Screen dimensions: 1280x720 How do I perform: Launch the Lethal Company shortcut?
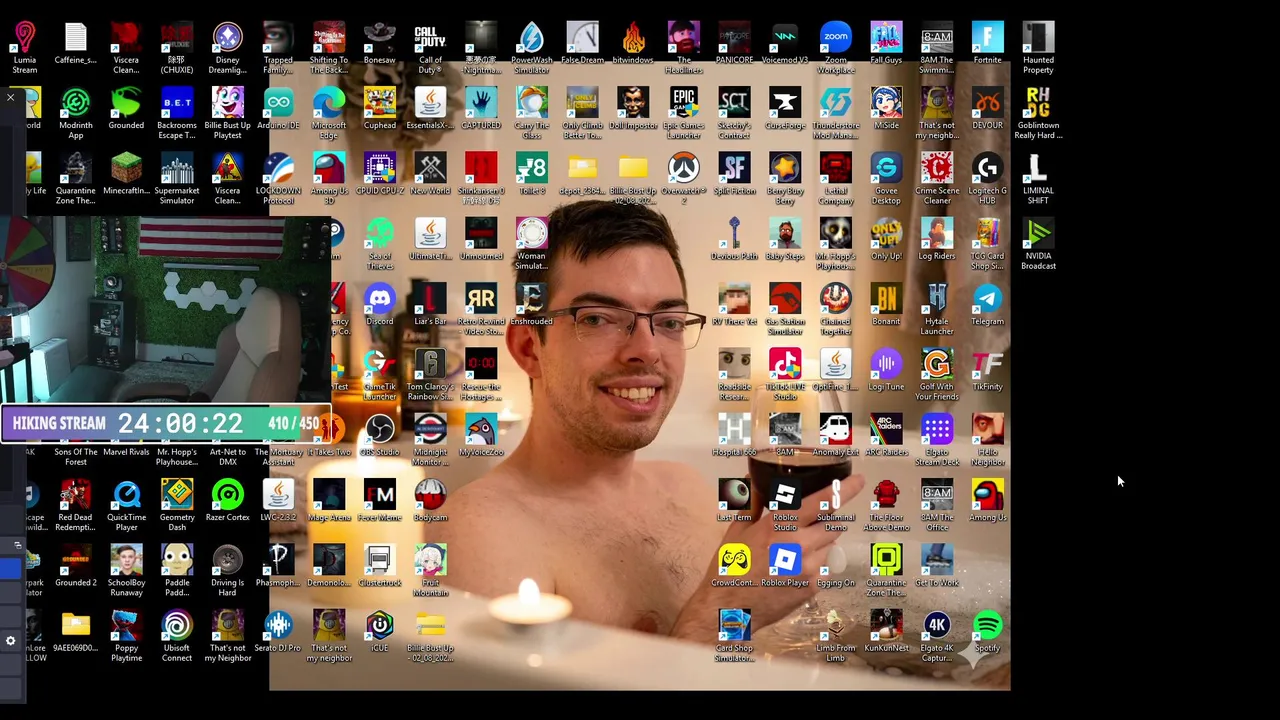[836, 179]
